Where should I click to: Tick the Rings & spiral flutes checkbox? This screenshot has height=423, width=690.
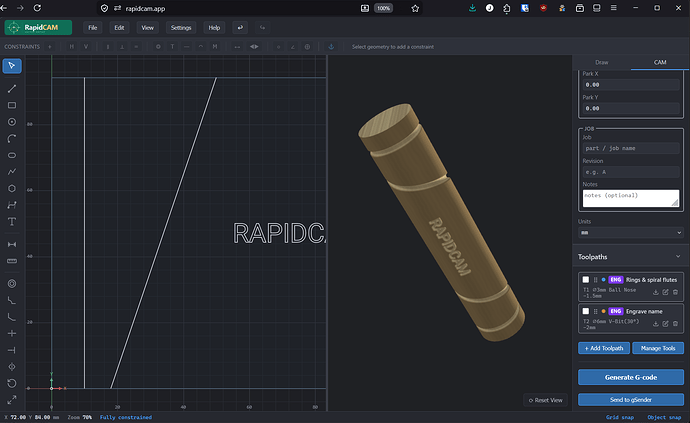pyautogui.click(x=586, y=280)
